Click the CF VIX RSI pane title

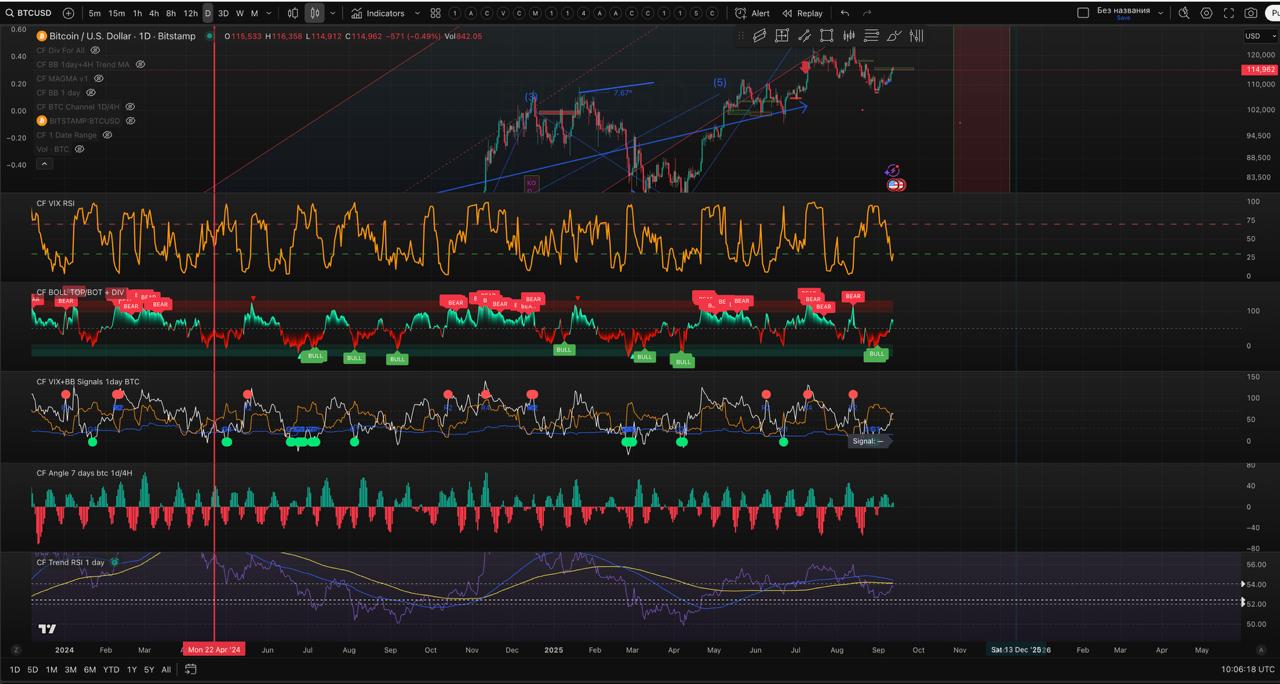click(55, 203)
